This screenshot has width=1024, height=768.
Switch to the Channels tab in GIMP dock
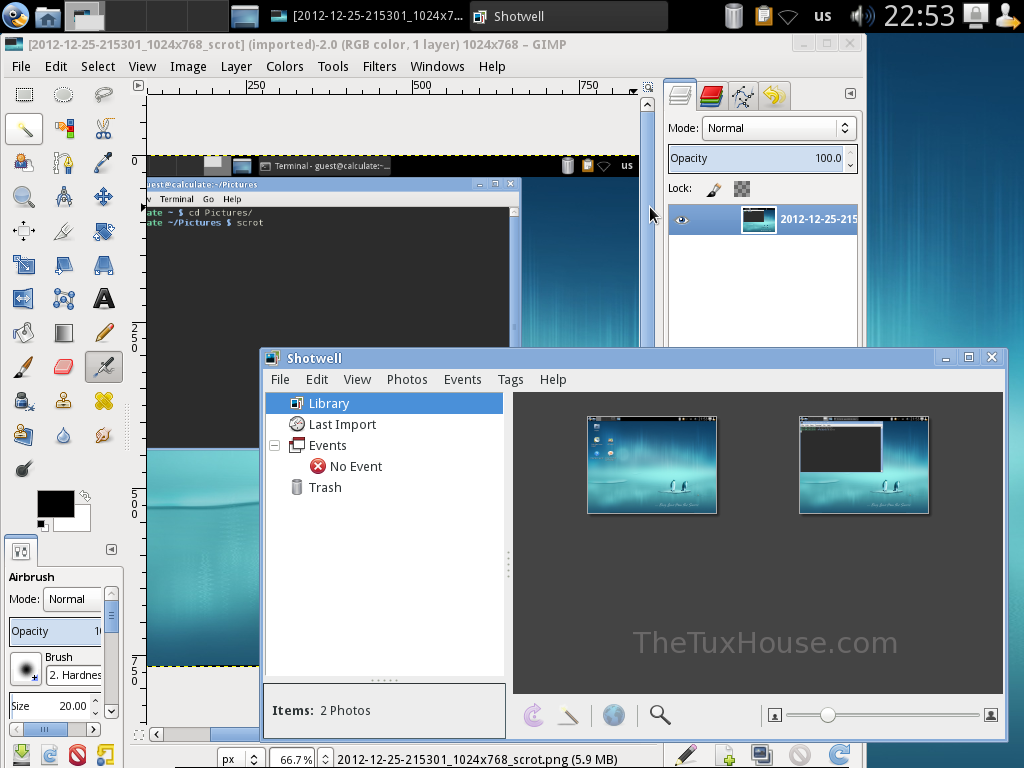[x=711, y=96]
